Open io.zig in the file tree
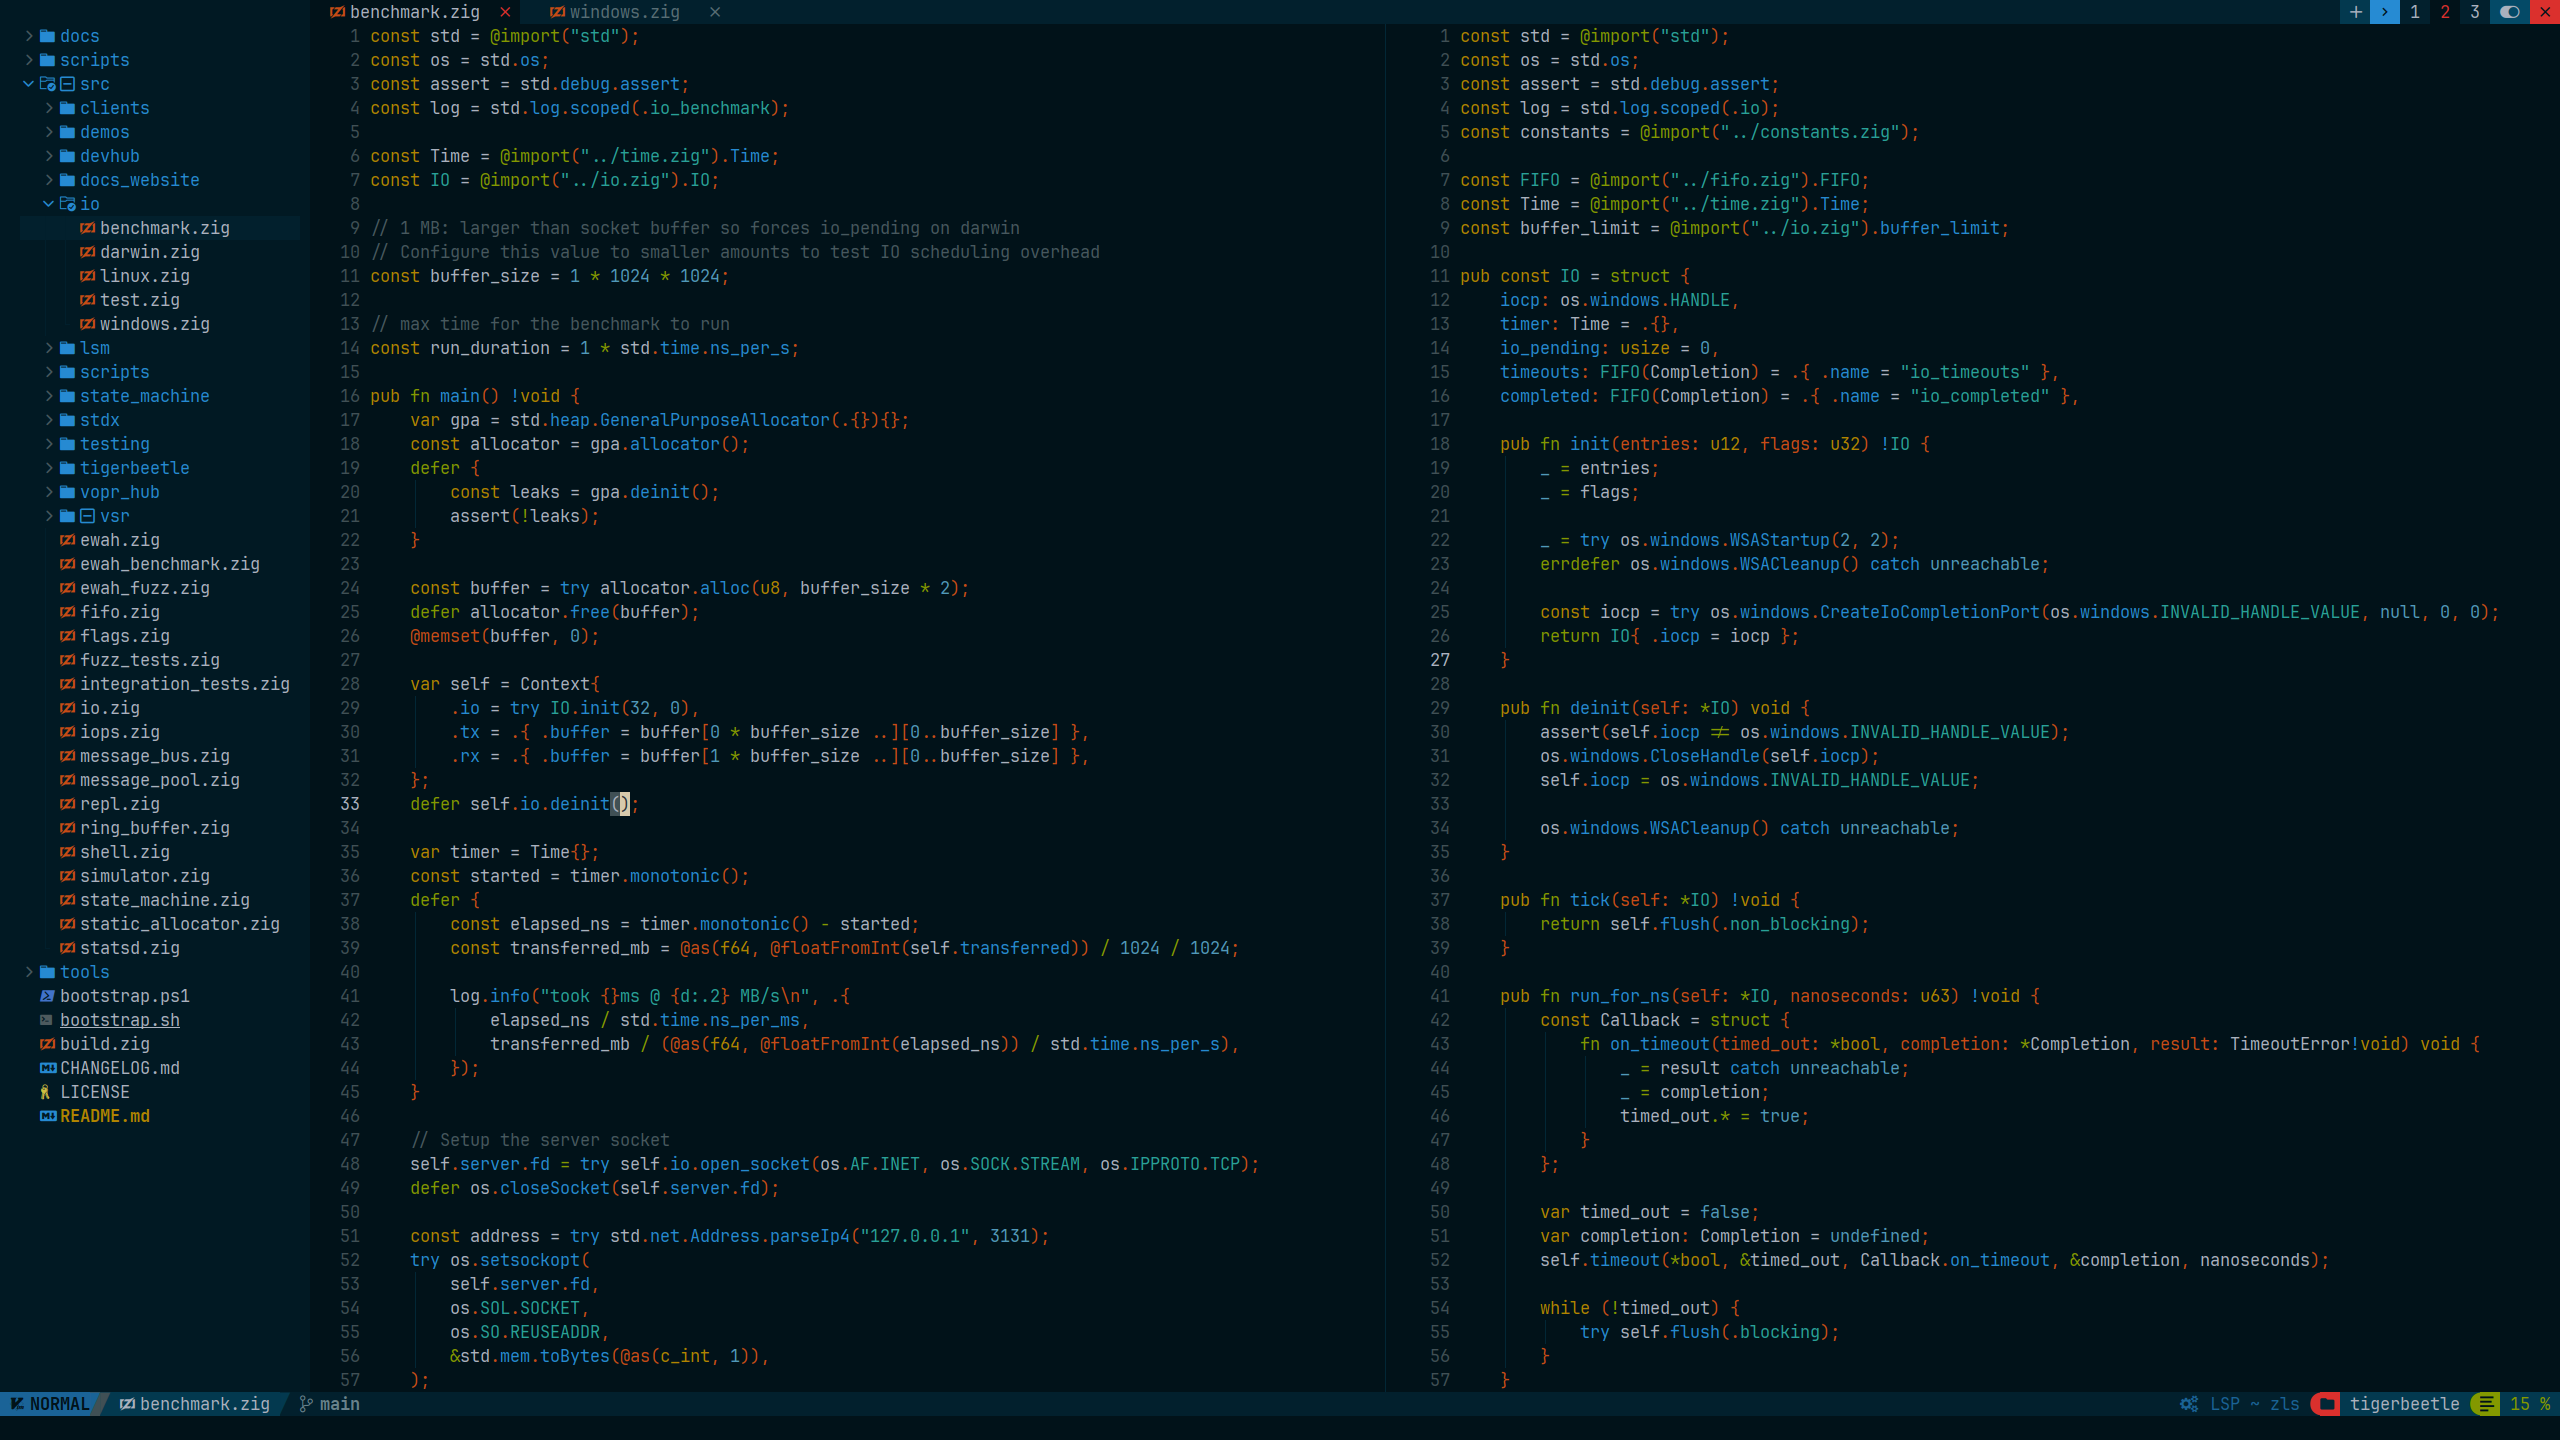The width and height of the screenshot is (2560, 1440). tap(110, 708)
